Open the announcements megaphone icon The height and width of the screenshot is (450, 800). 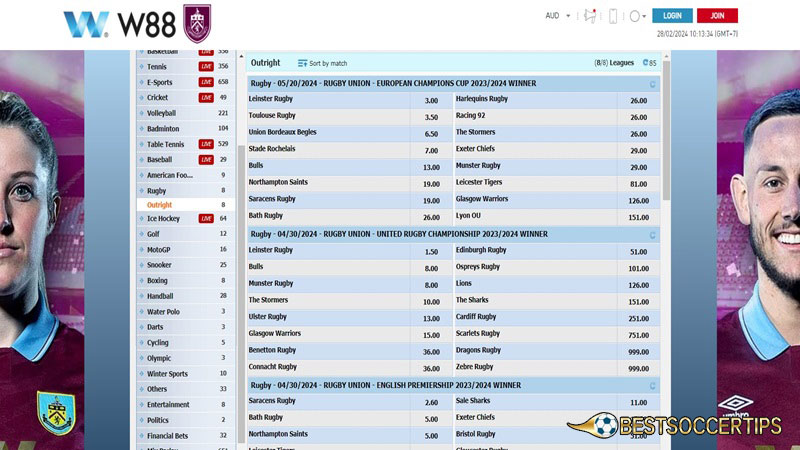click(x=590, y=16)
